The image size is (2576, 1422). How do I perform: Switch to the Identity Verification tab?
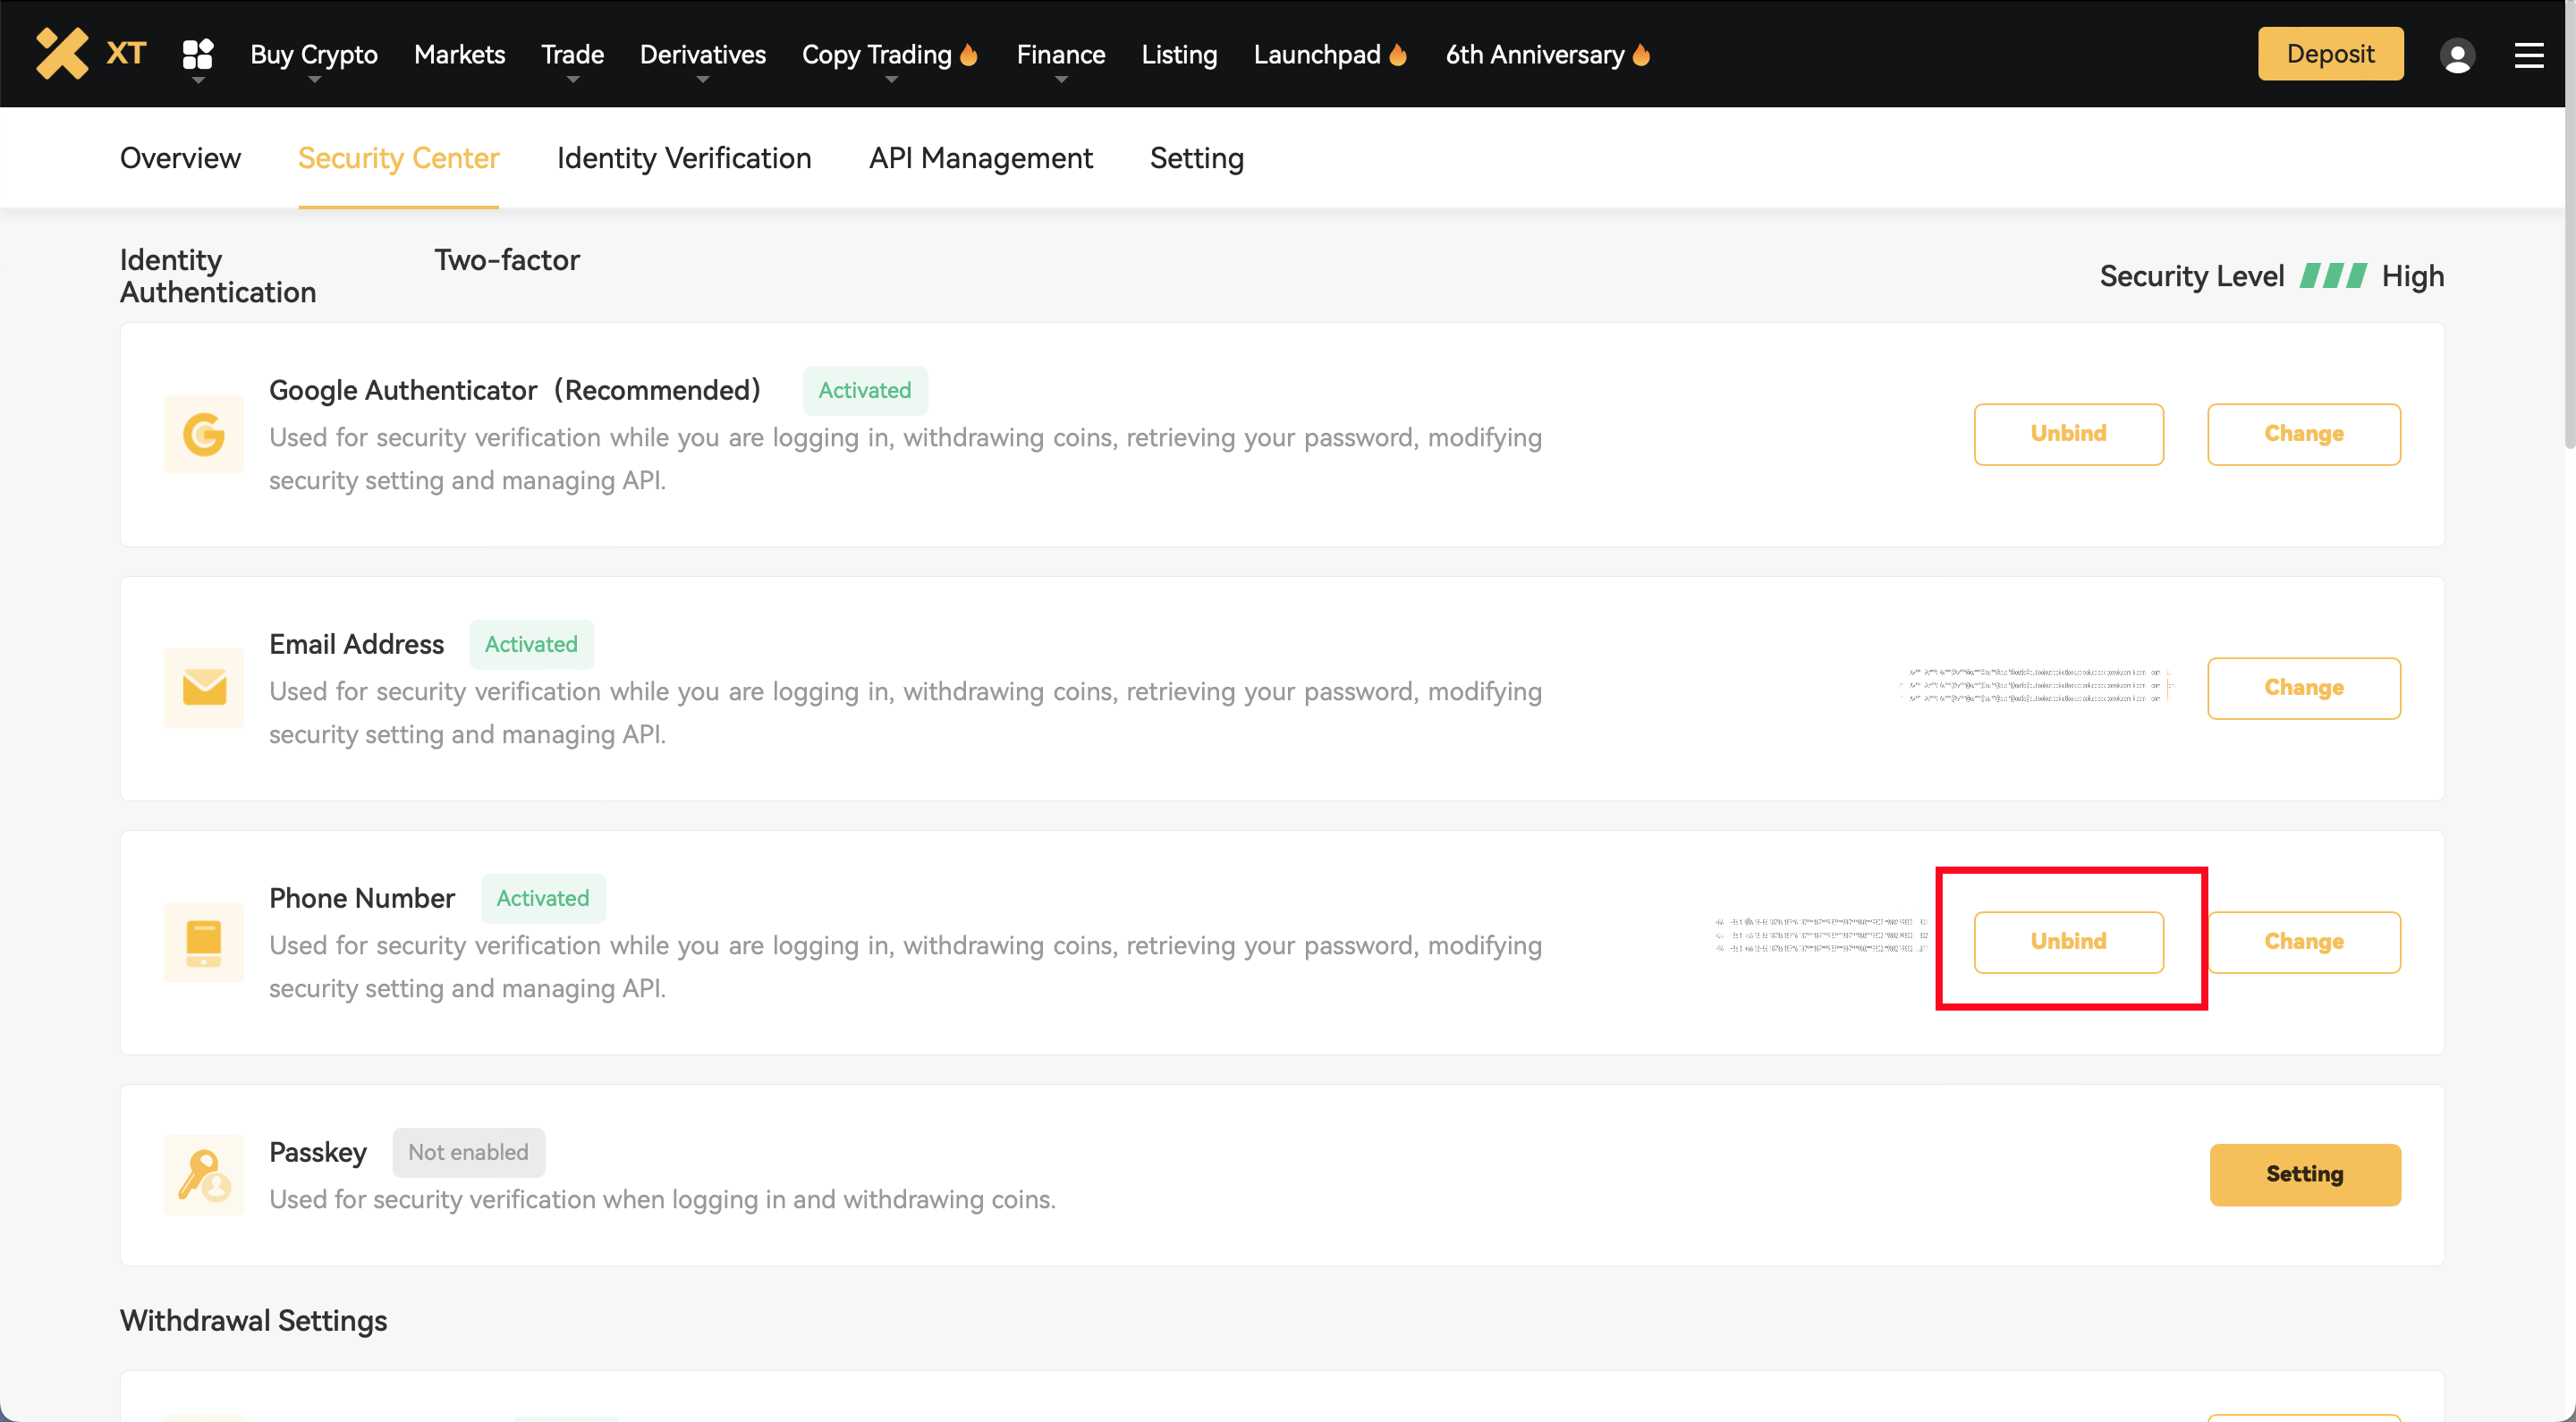point(683,158)
